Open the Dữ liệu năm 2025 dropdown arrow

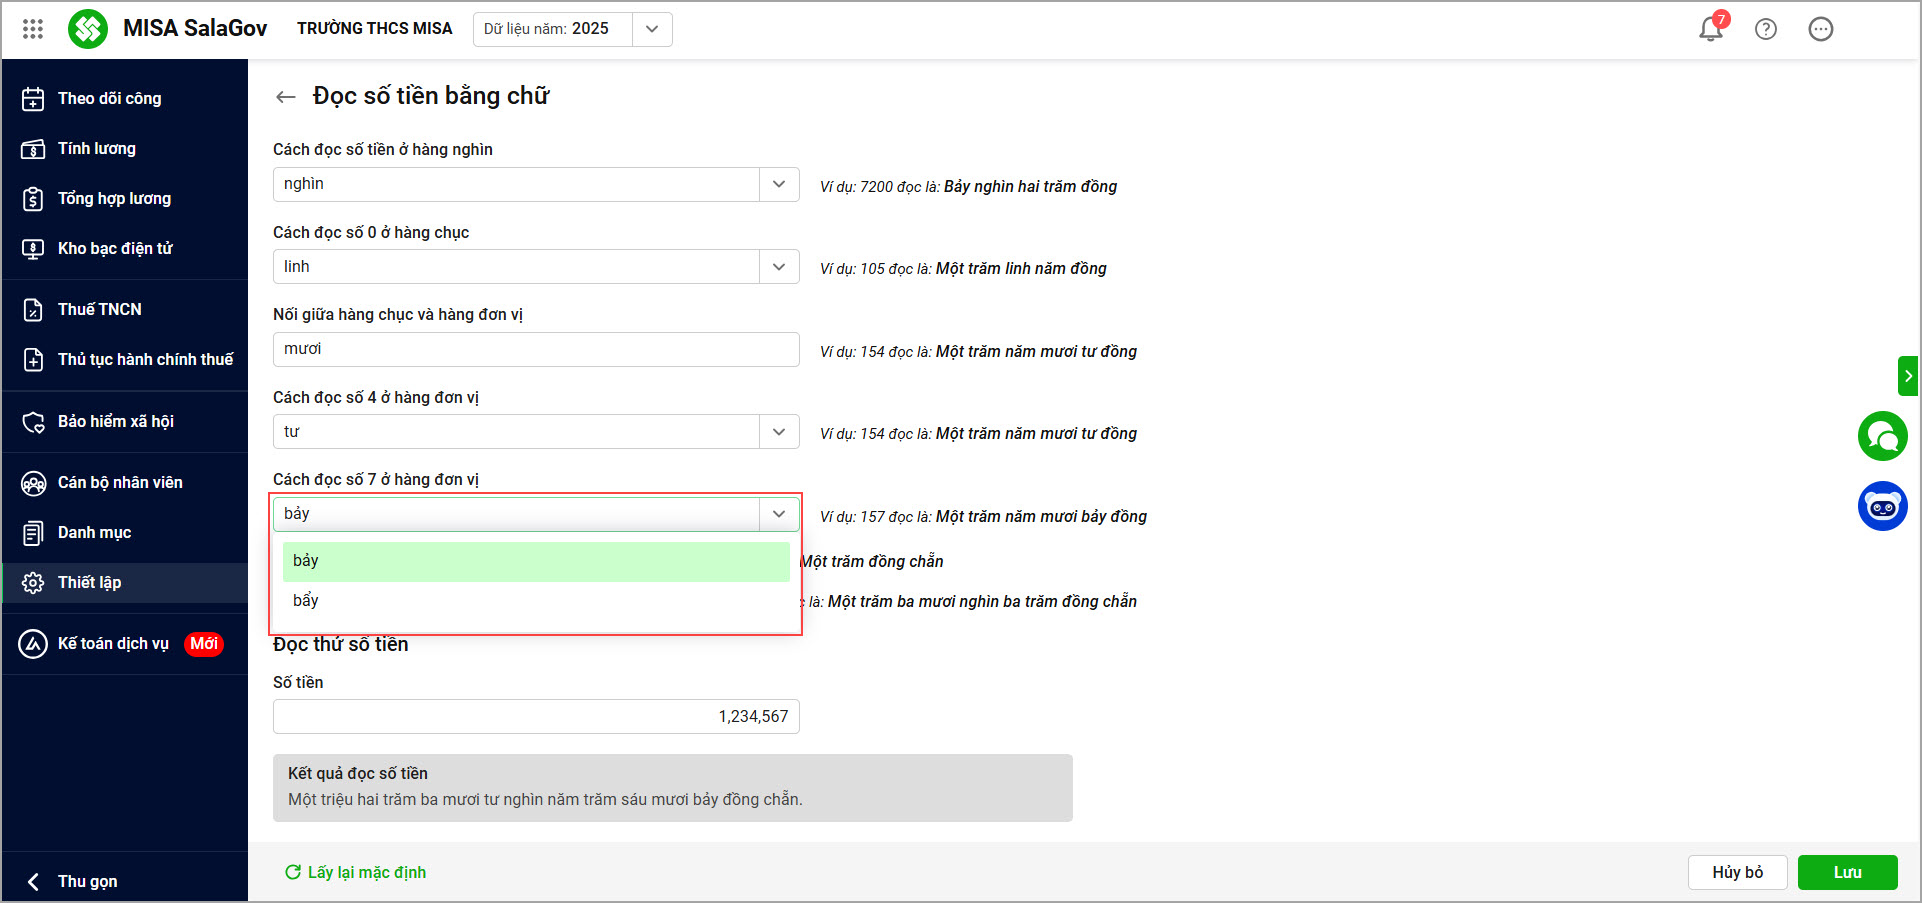[x=652, y=29]
